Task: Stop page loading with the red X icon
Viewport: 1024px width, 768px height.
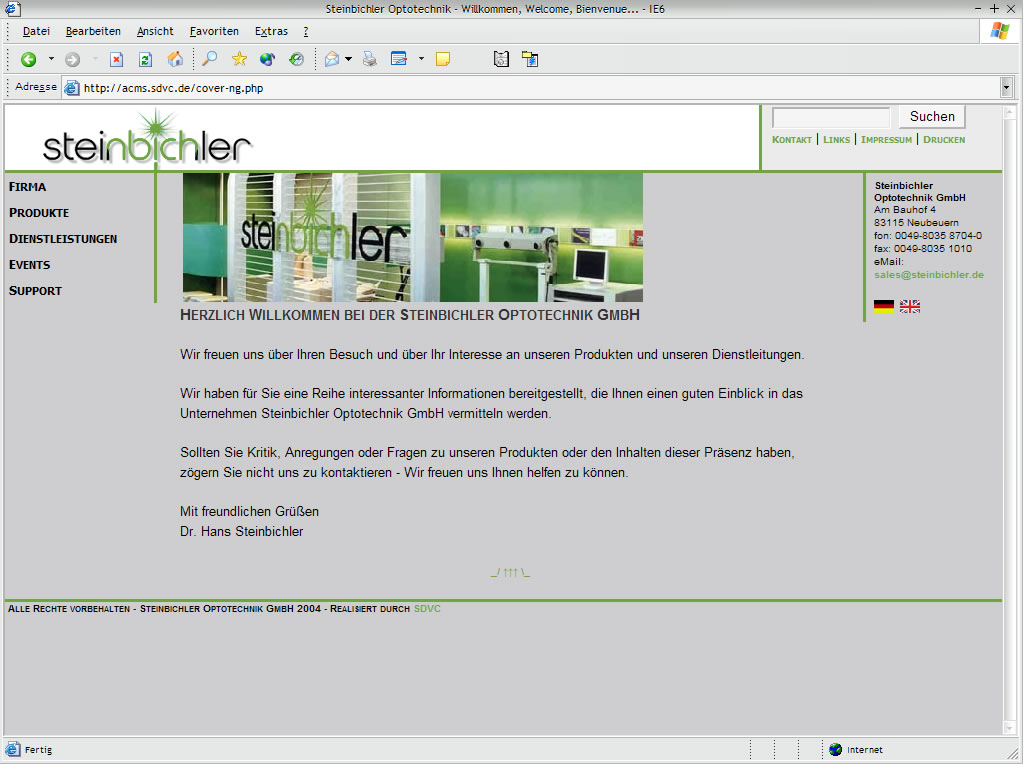Action: [x=116, y=59]
